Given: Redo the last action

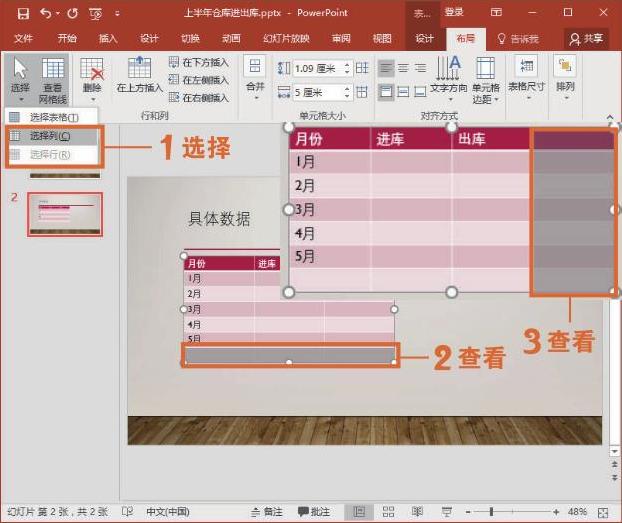Looking at the screenshot, I should pyautogui.click(x=73, y=13).
